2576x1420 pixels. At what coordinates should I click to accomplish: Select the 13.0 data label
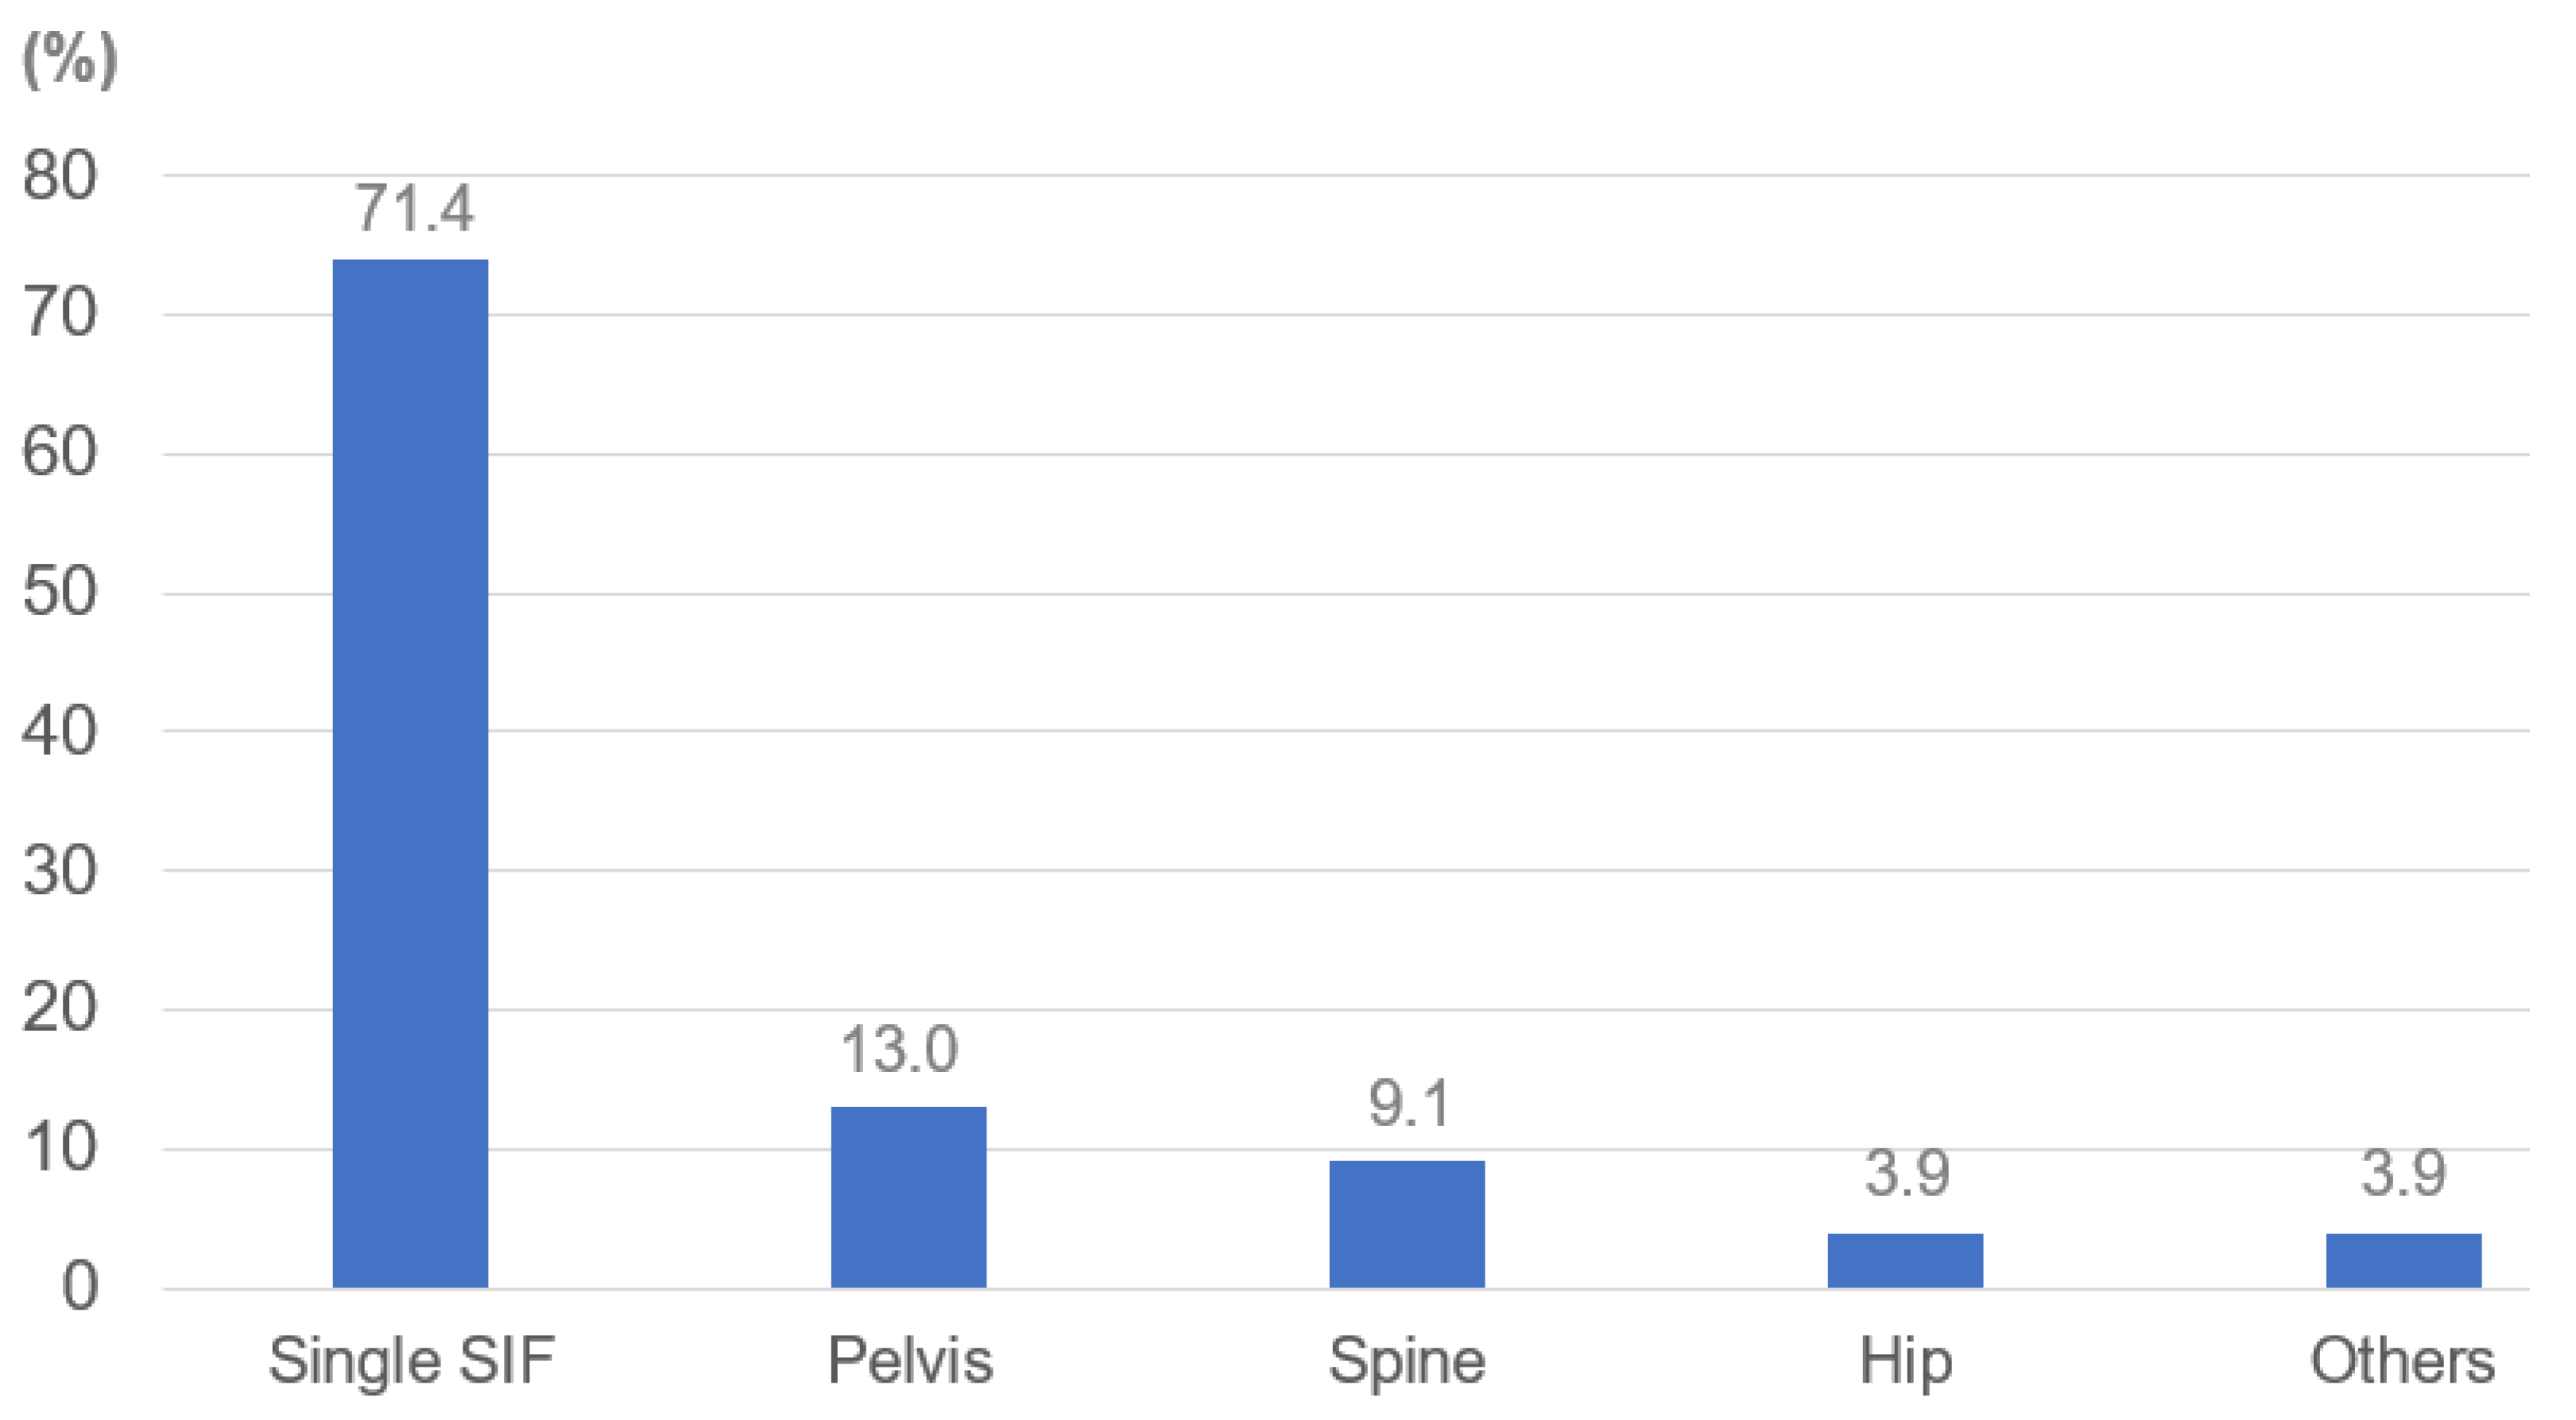click(899, 1050)
